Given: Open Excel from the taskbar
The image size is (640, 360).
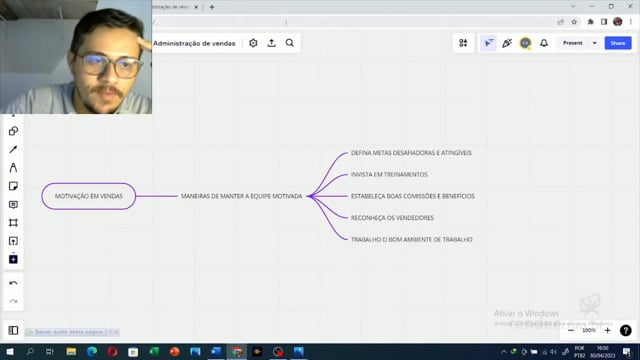Looking at the screenshot, I should click(154, 351).
